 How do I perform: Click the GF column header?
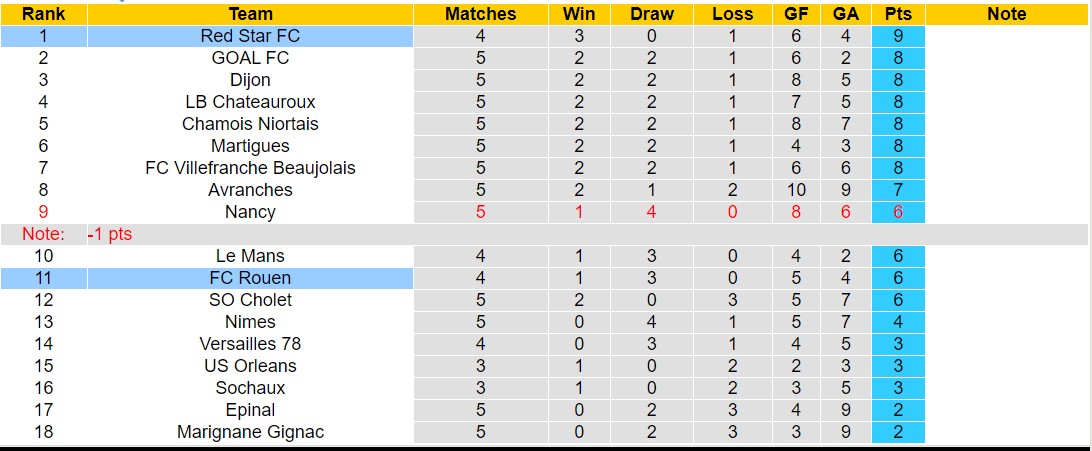point(795,14)
